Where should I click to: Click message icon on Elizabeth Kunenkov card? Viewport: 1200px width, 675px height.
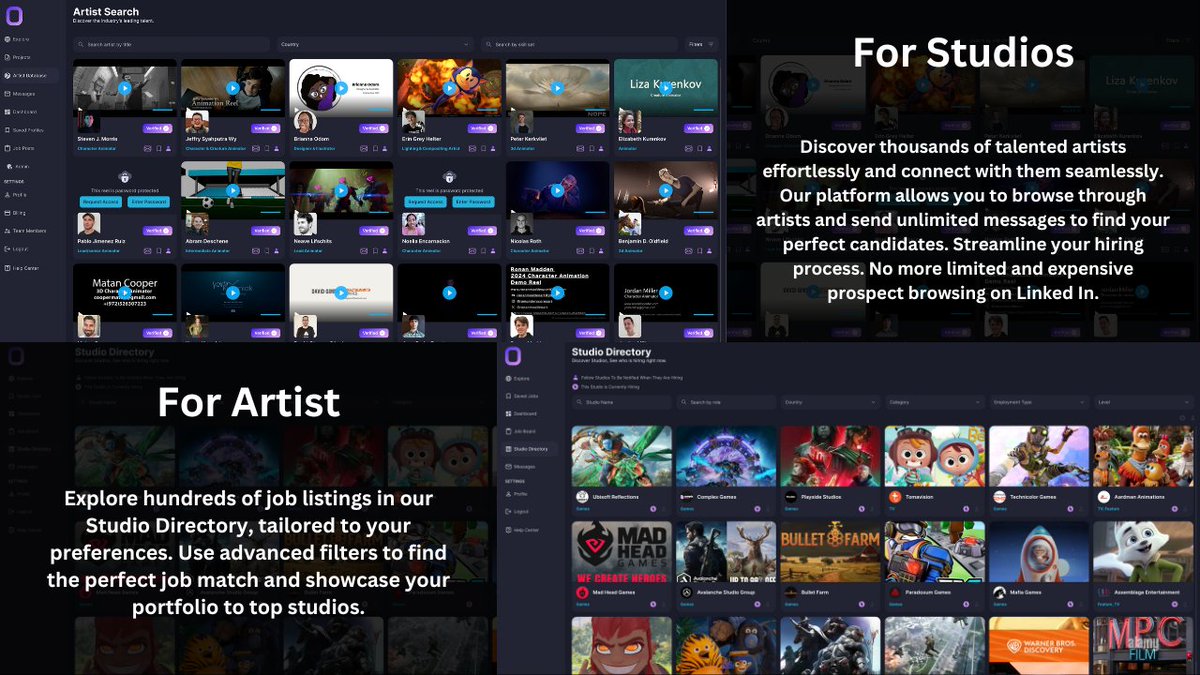point(687,148)
